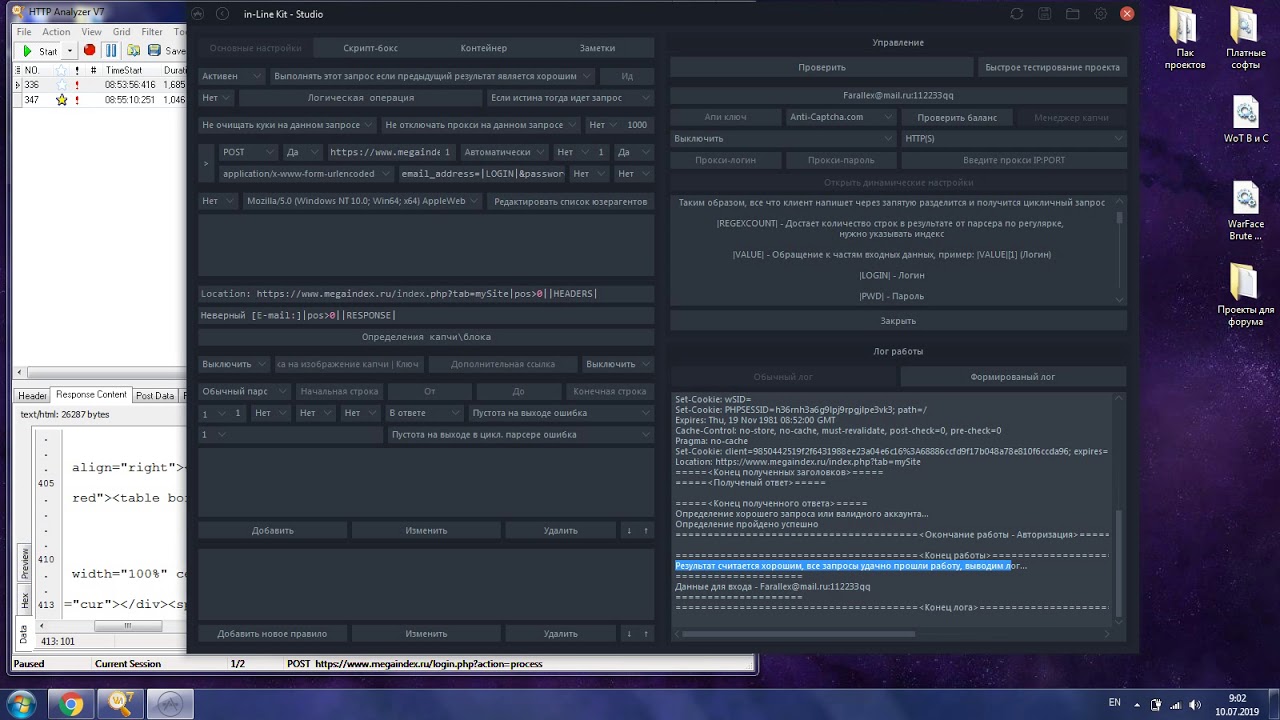This screenshot has height=720, width=1280.
Task: Switch to the 'Заметки' tab
Action: point(597,48)
